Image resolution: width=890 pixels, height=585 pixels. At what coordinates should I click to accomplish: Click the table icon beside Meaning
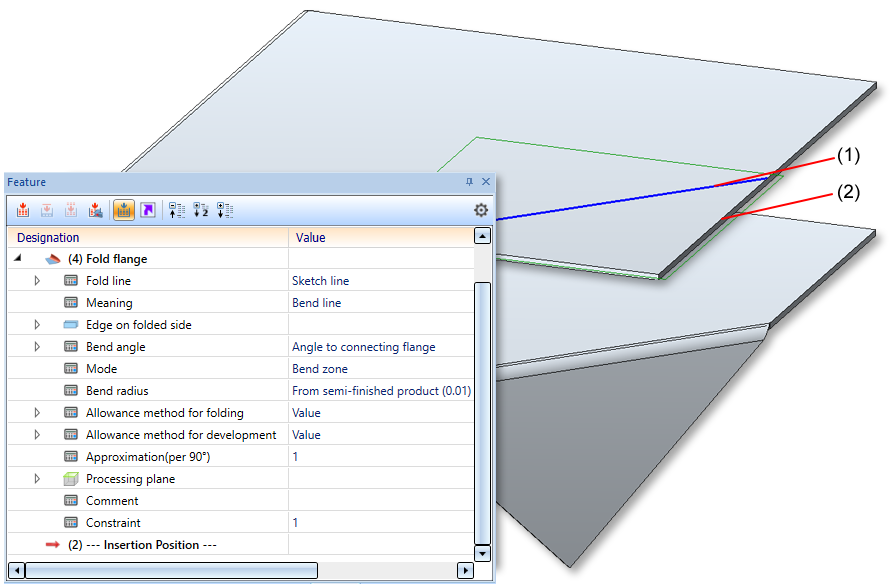point(70,302)
